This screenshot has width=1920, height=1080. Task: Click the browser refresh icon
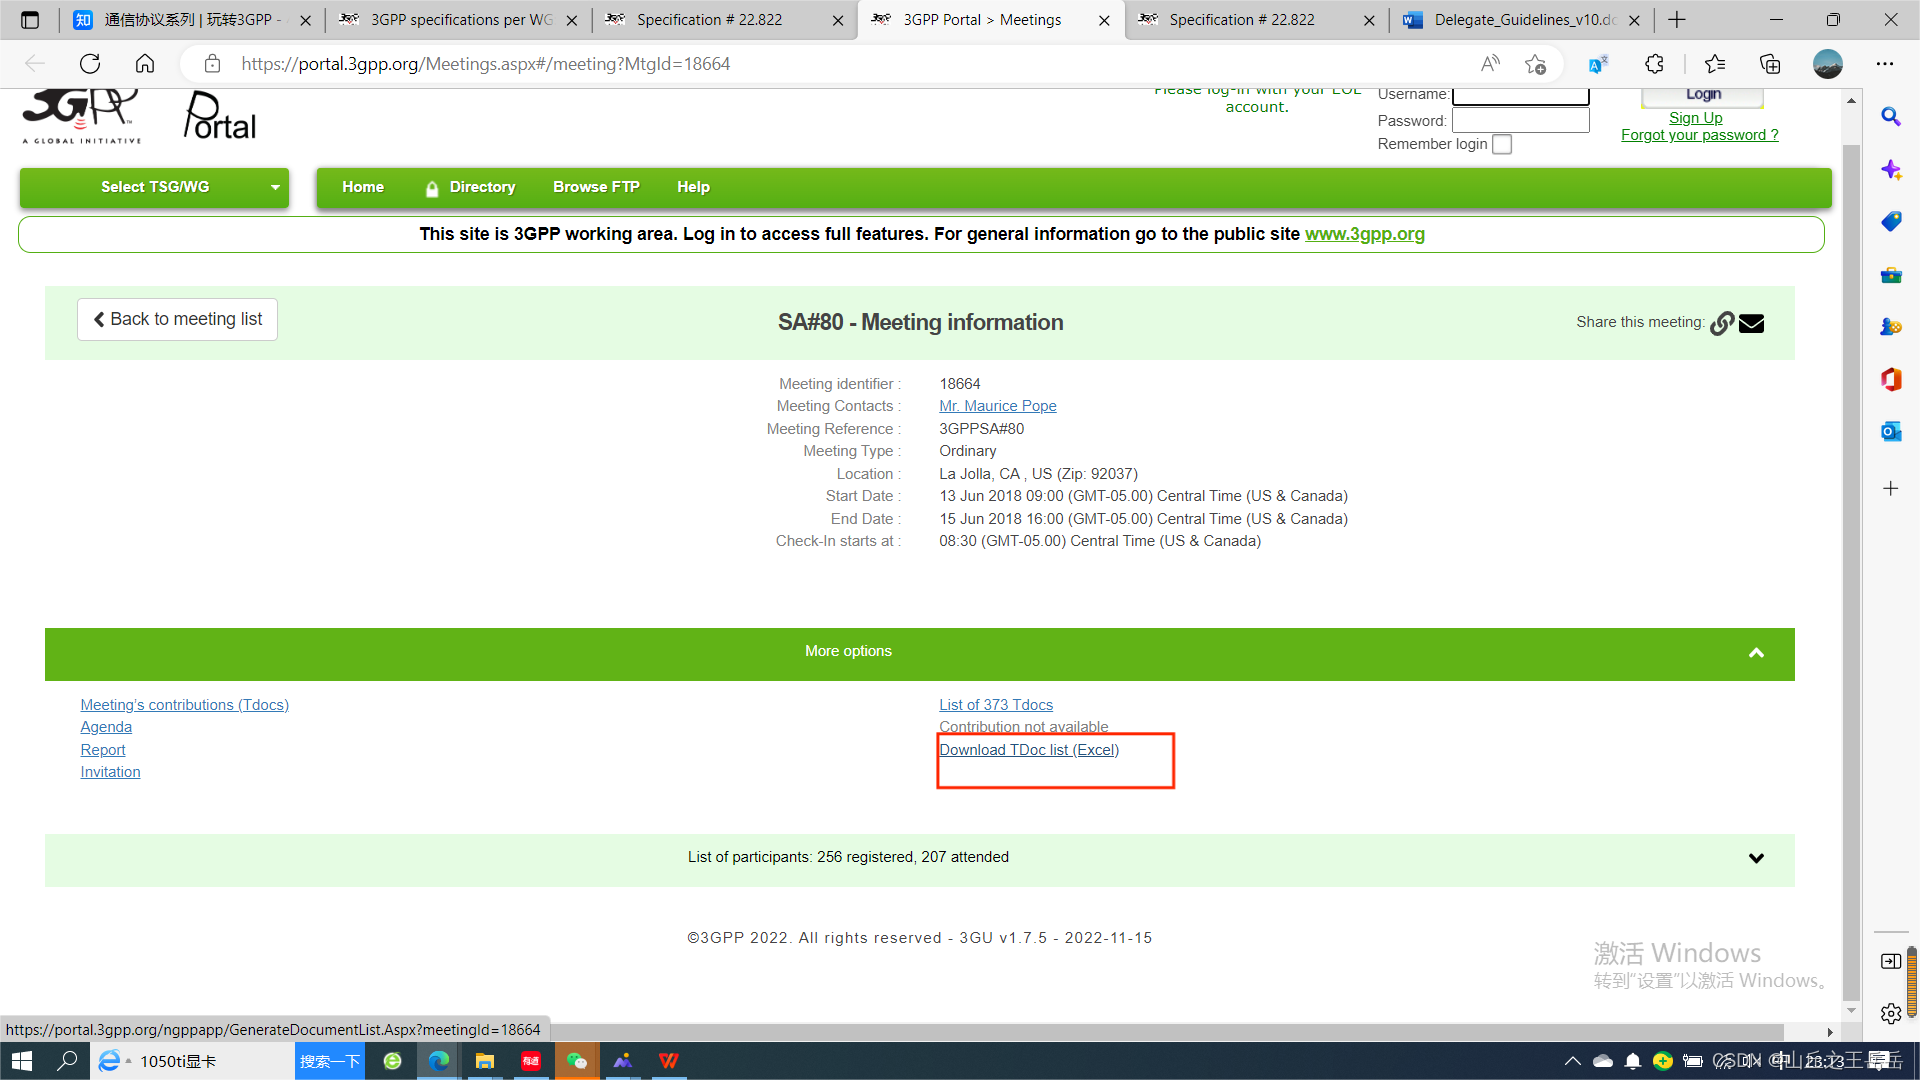coord(90,64)
